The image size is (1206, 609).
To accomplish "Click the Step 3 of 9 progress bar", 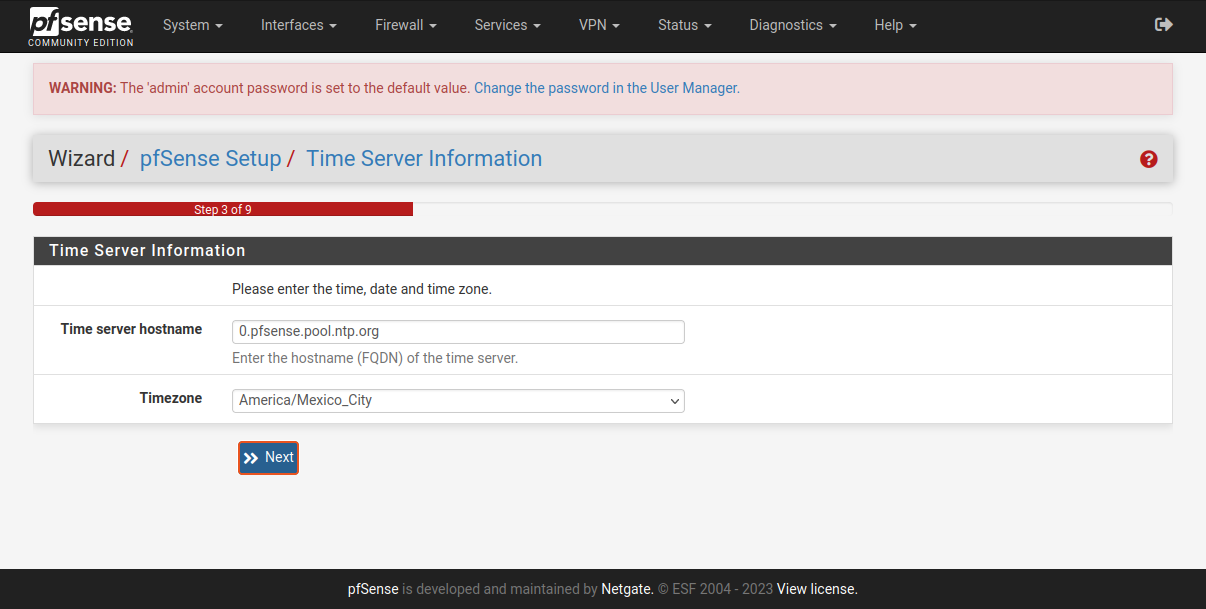I will point(223,209).
